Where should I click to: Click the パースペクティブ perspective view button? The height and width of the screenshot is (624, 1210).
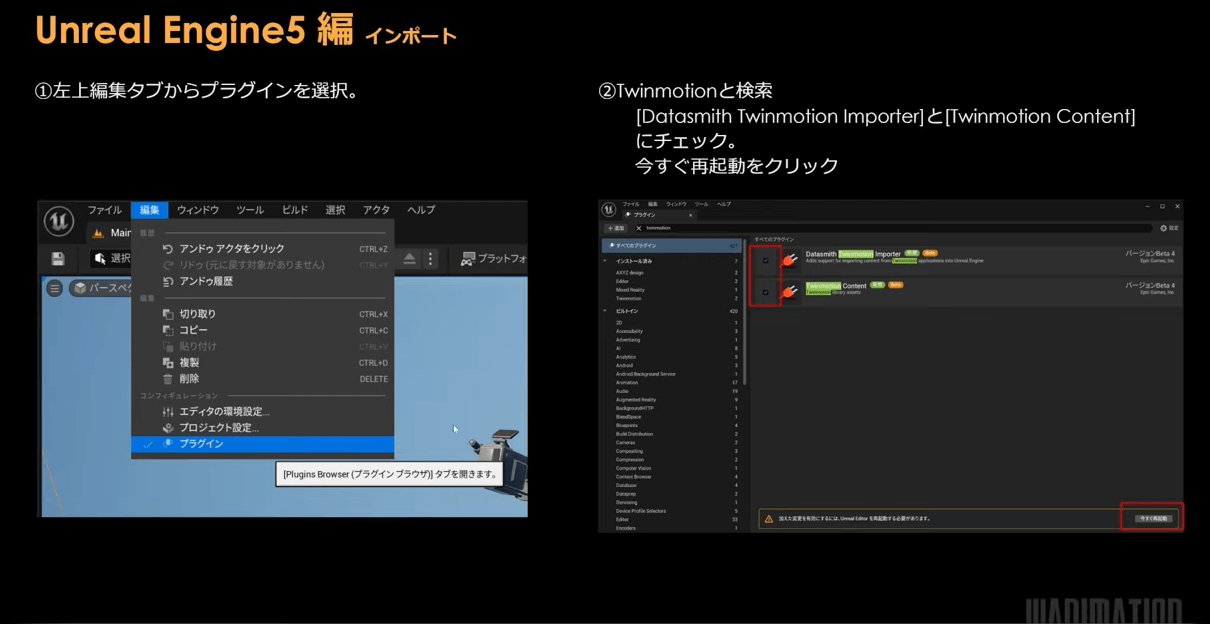(101, 288)
